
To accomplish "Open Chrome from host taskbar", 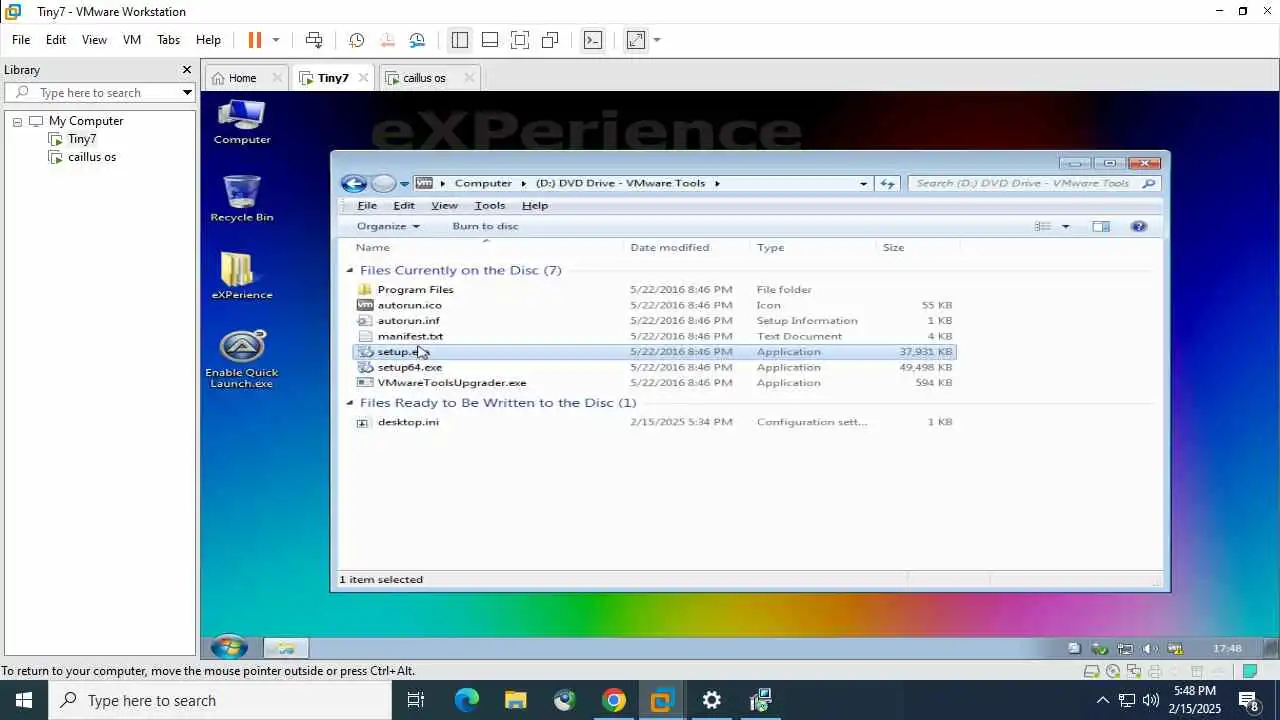I will click(x=614, y=700).
